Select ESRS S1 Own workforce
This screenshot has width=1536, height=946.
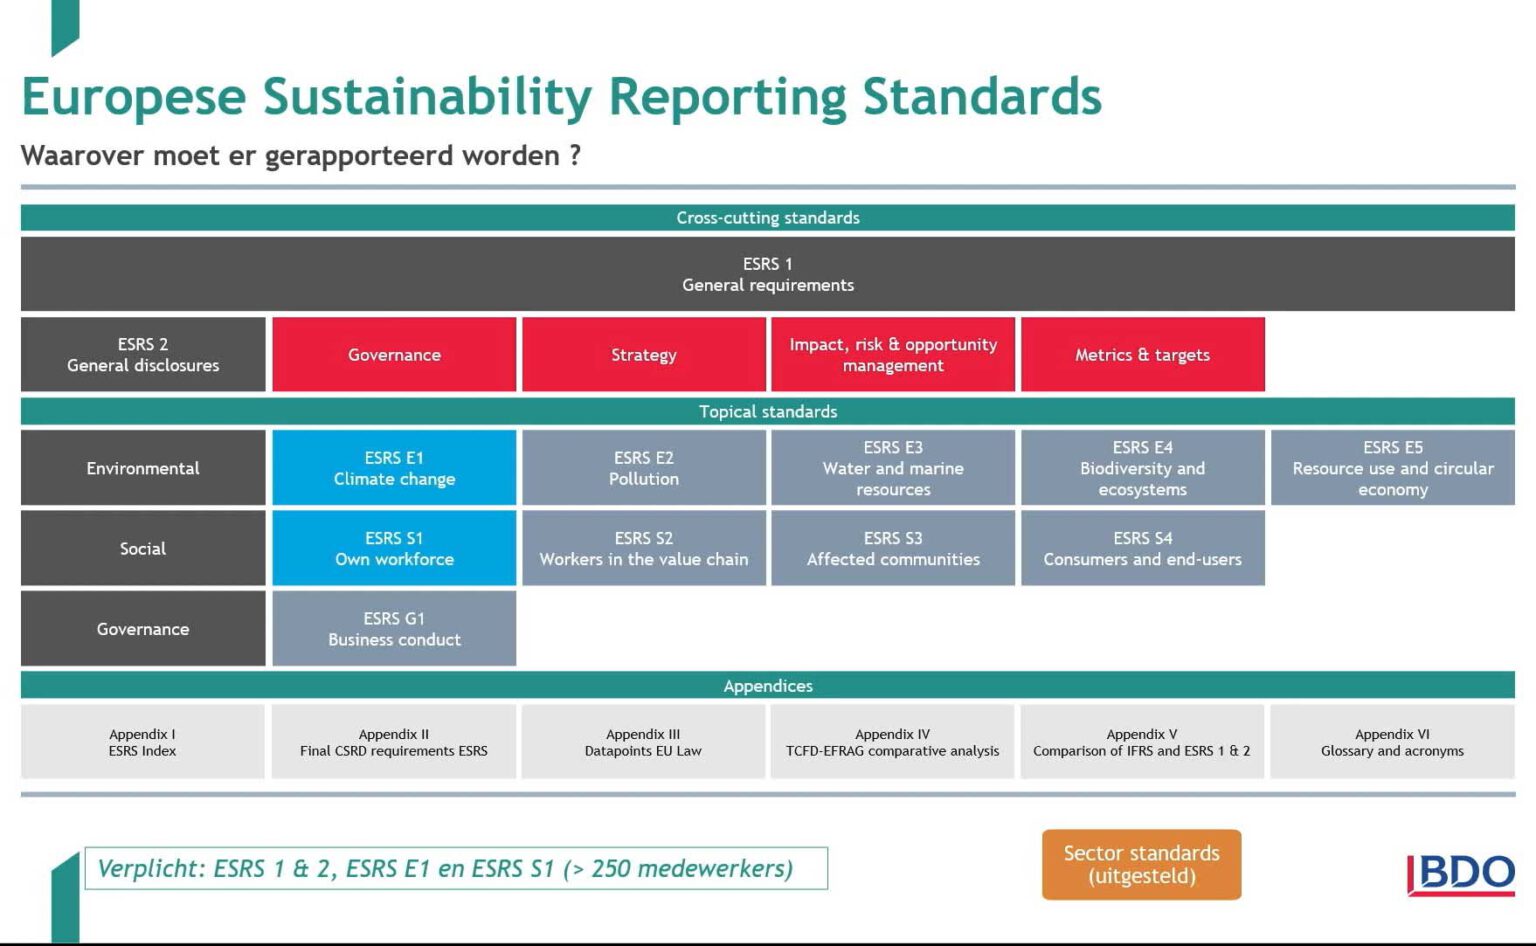tap(393, 548)
